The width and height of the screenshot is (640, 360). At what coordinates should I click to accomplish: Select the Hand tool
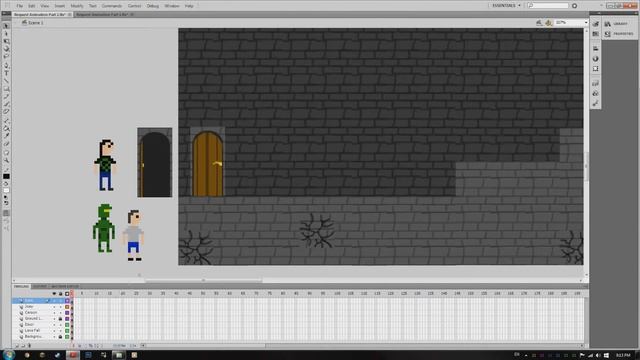[x=6, y=153]
